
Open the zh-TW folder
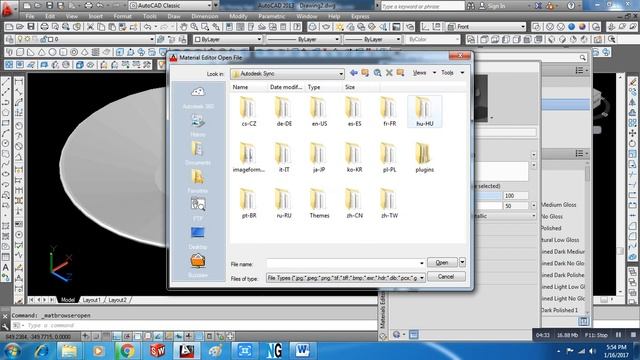[x=389, y=204]
